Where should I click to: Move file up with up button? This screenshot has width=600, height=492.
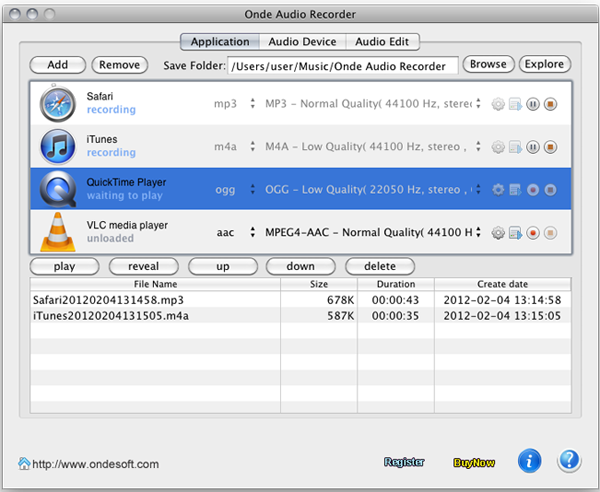[223, 266]
